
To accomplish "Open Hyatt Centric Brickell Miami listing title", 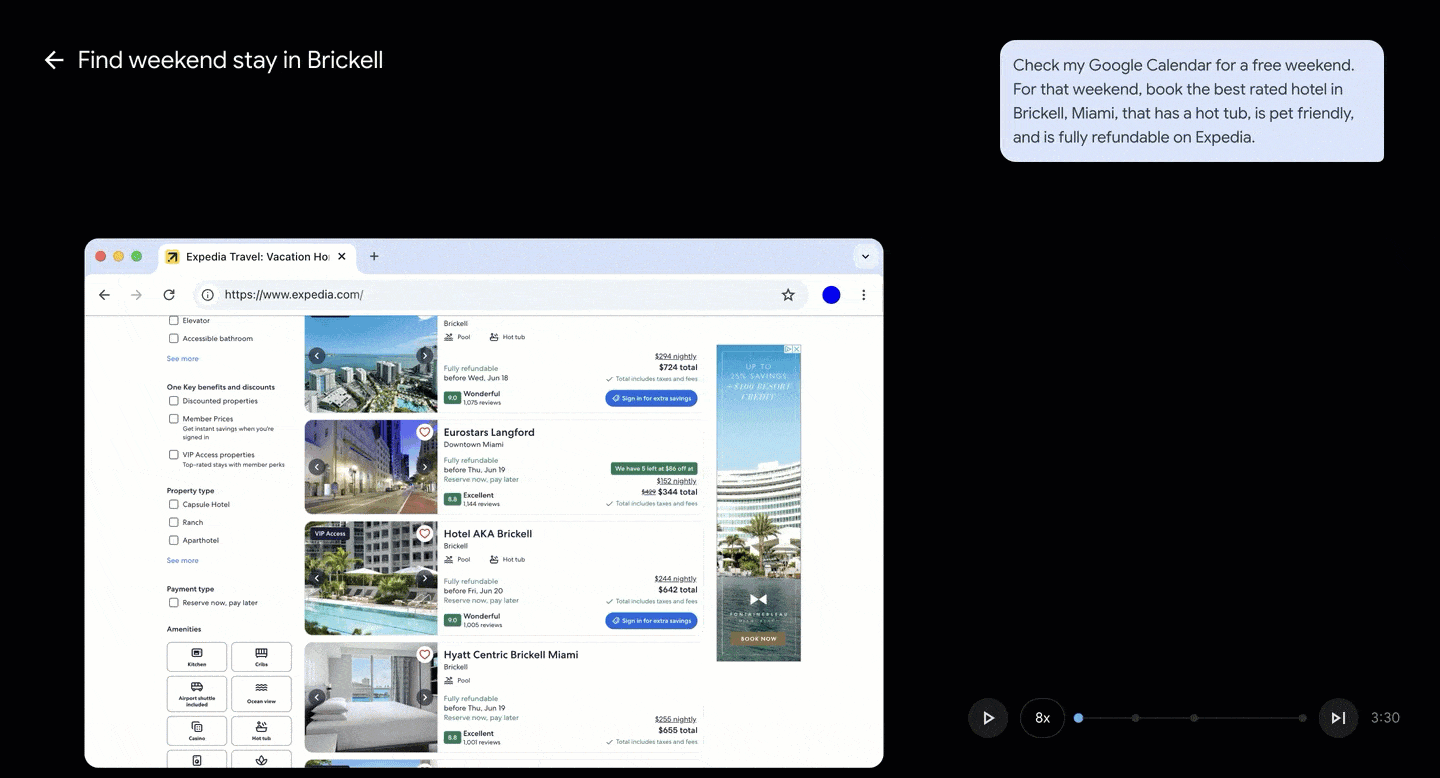I will [511, 655].
